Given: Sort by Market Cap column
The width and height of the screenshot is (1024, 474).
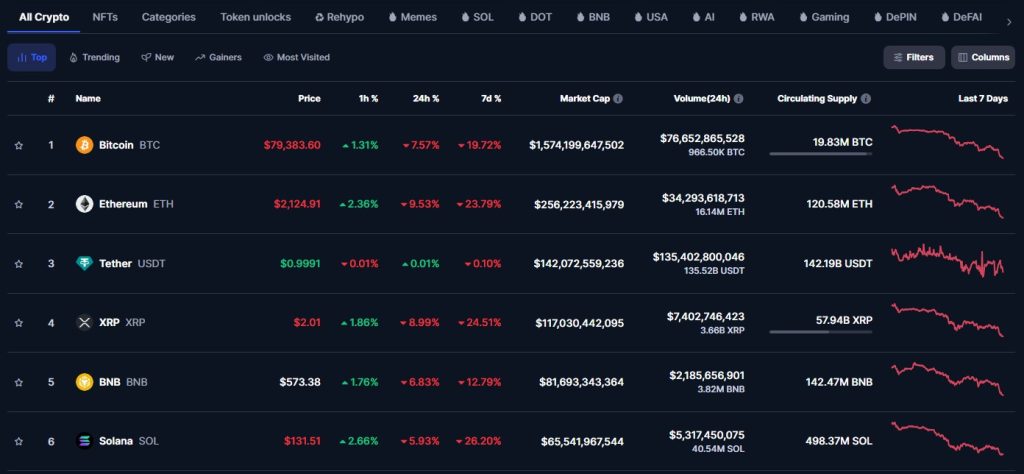Looking at the screenshot, I should (584, 99).
